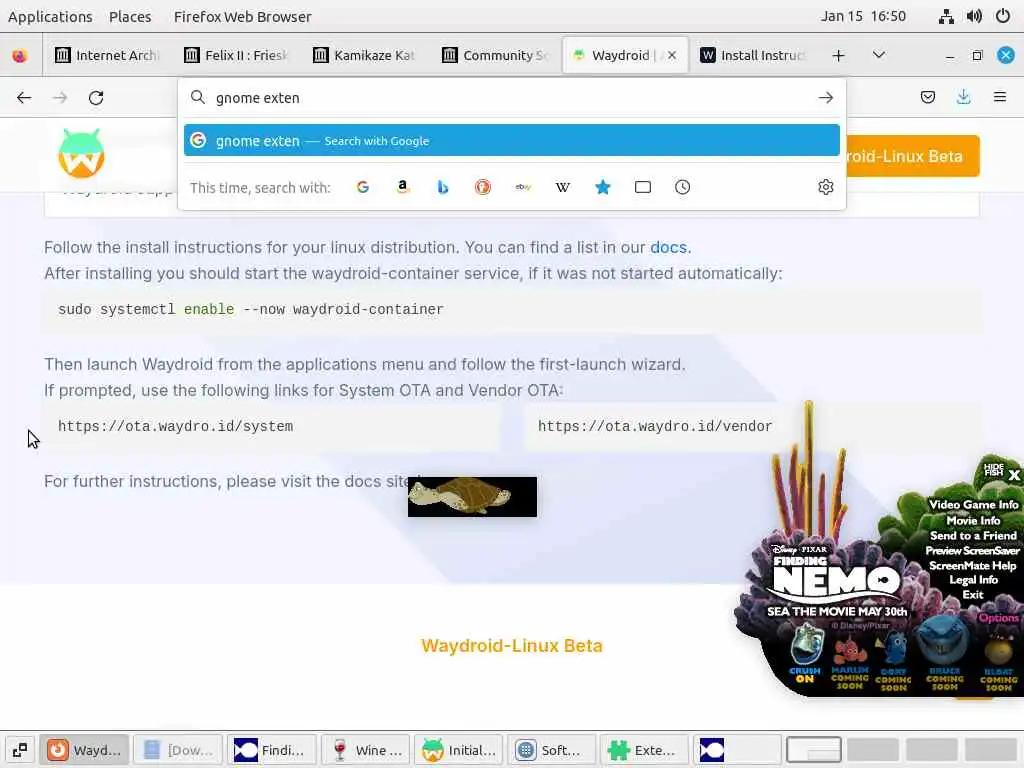
Task: Reload the current Waydroid page
Action: tap(96, 97)
